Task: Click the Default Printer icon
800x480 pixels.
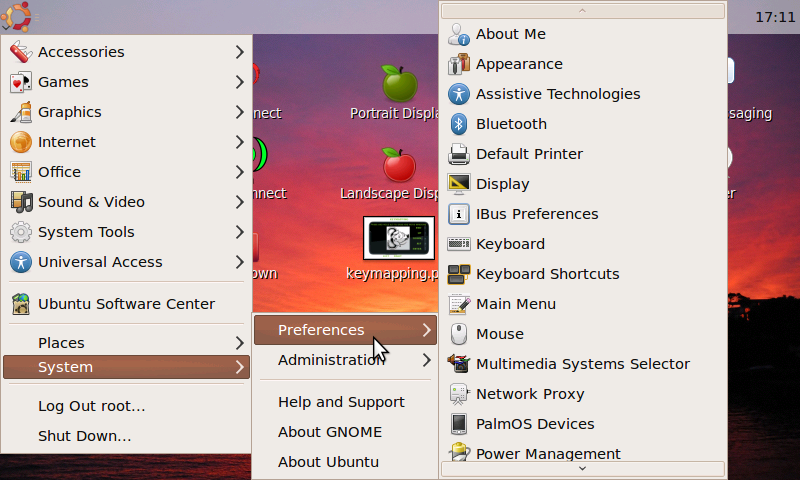Action: 459,154
